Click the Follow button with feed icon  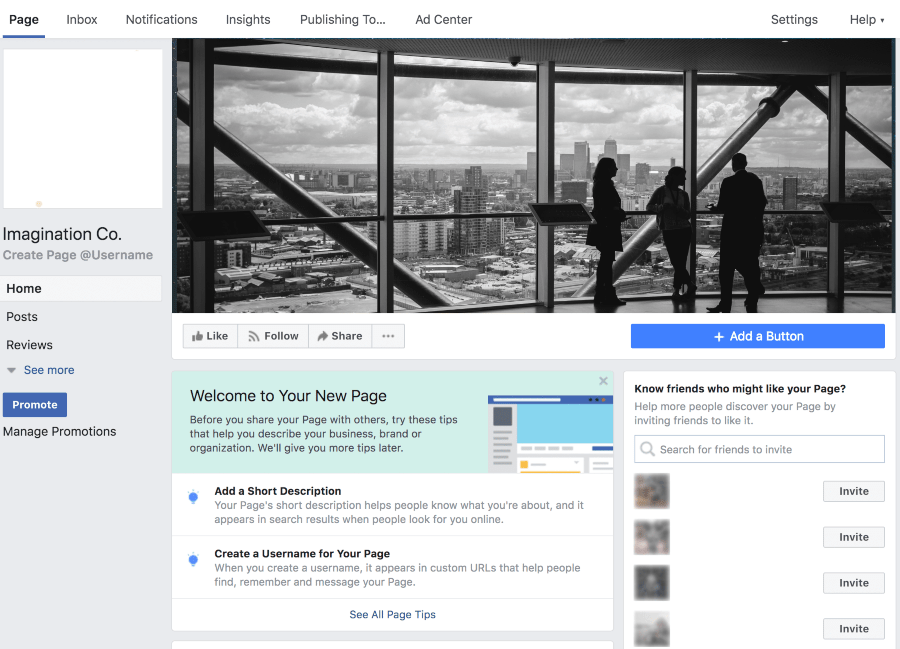pyautogui.click(x=273, y=336)
